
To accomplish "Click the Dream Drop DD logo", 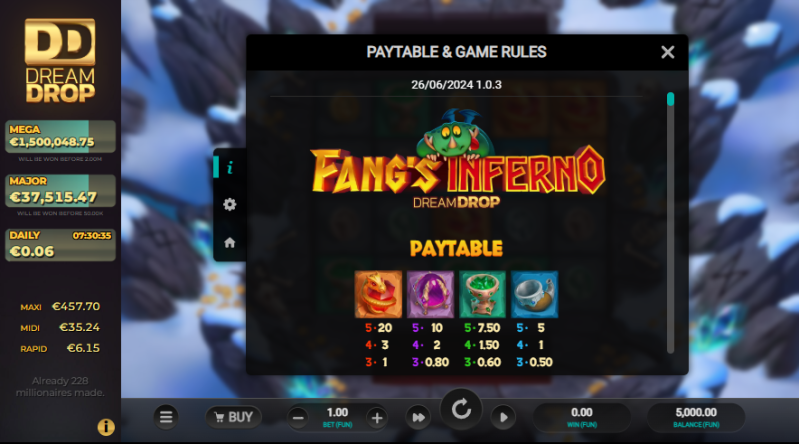I will [x=60, y=60].
